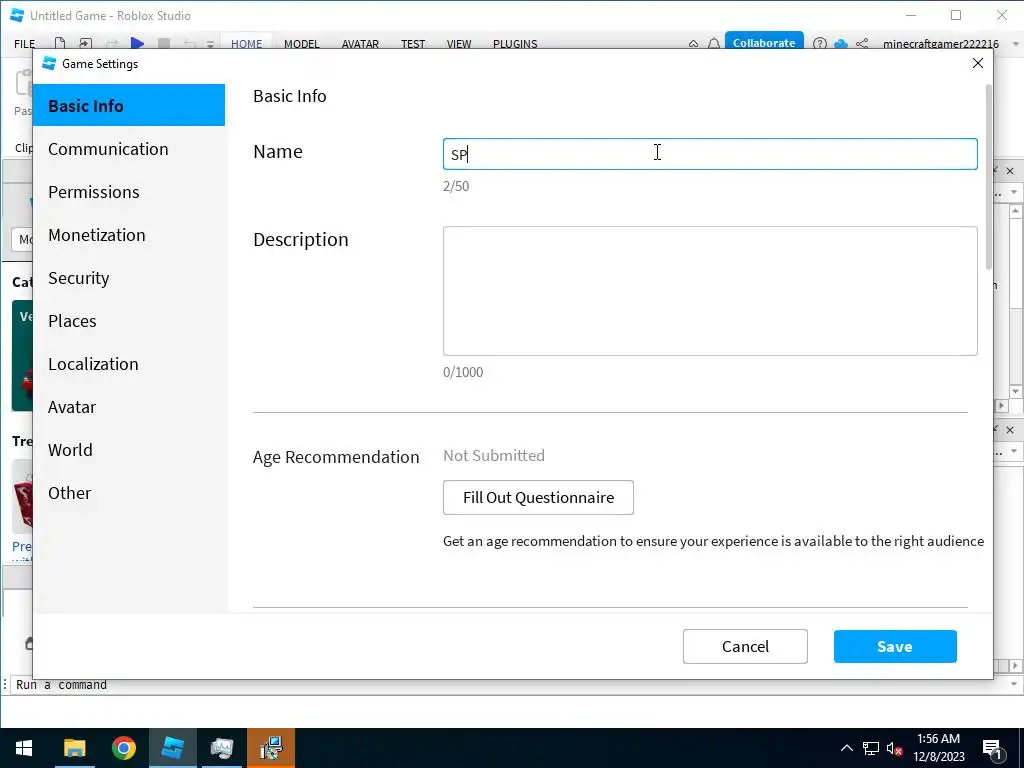Viewport: 1024px width, 768px height.
Task: Click the Game Settings dialog scrollbar
Action: [989, 176]
